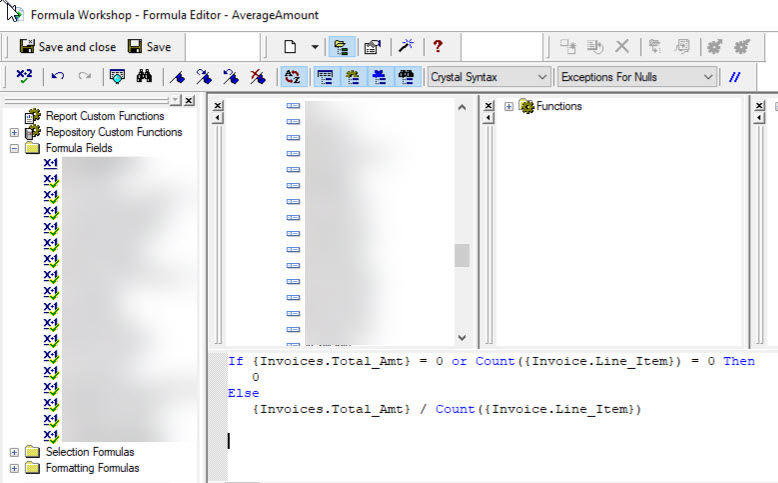
Task: Toggle the Show Operator Tree button
Action: point(380,77)
